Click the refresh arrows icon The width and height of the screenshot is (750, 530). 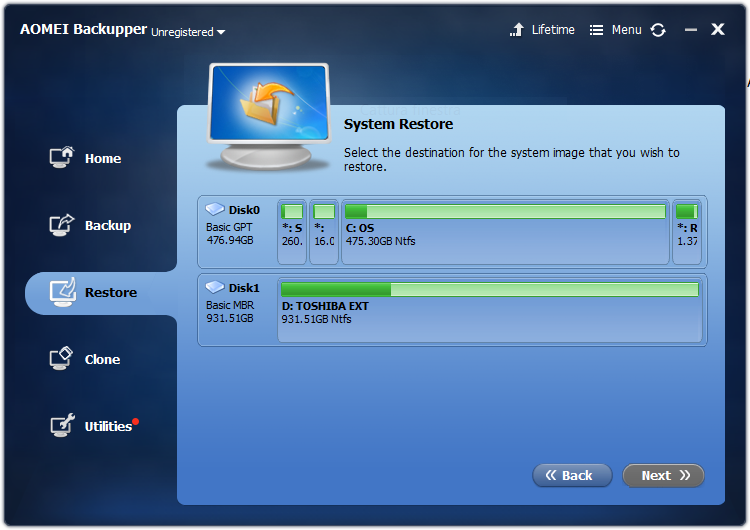click(x=658, y=30)
